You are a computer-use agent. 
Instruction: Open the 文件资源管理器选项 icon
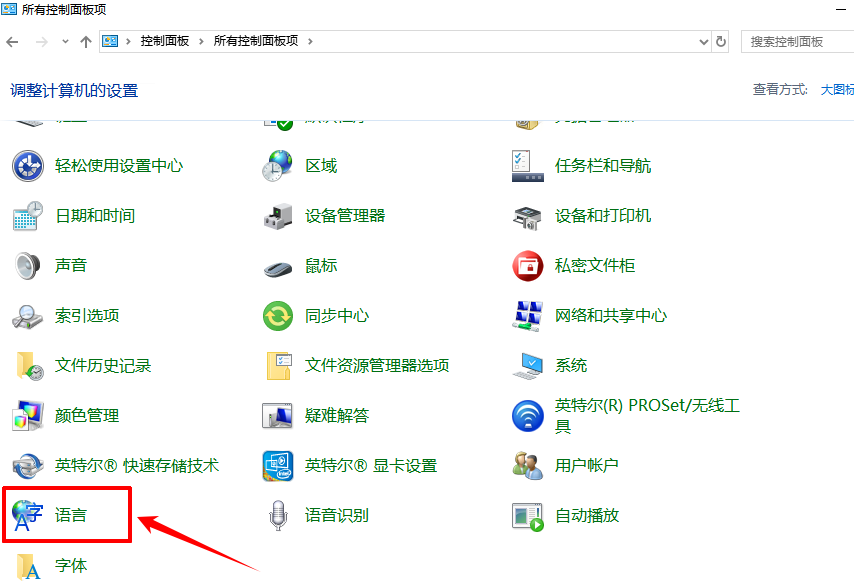tap(278, 366)
